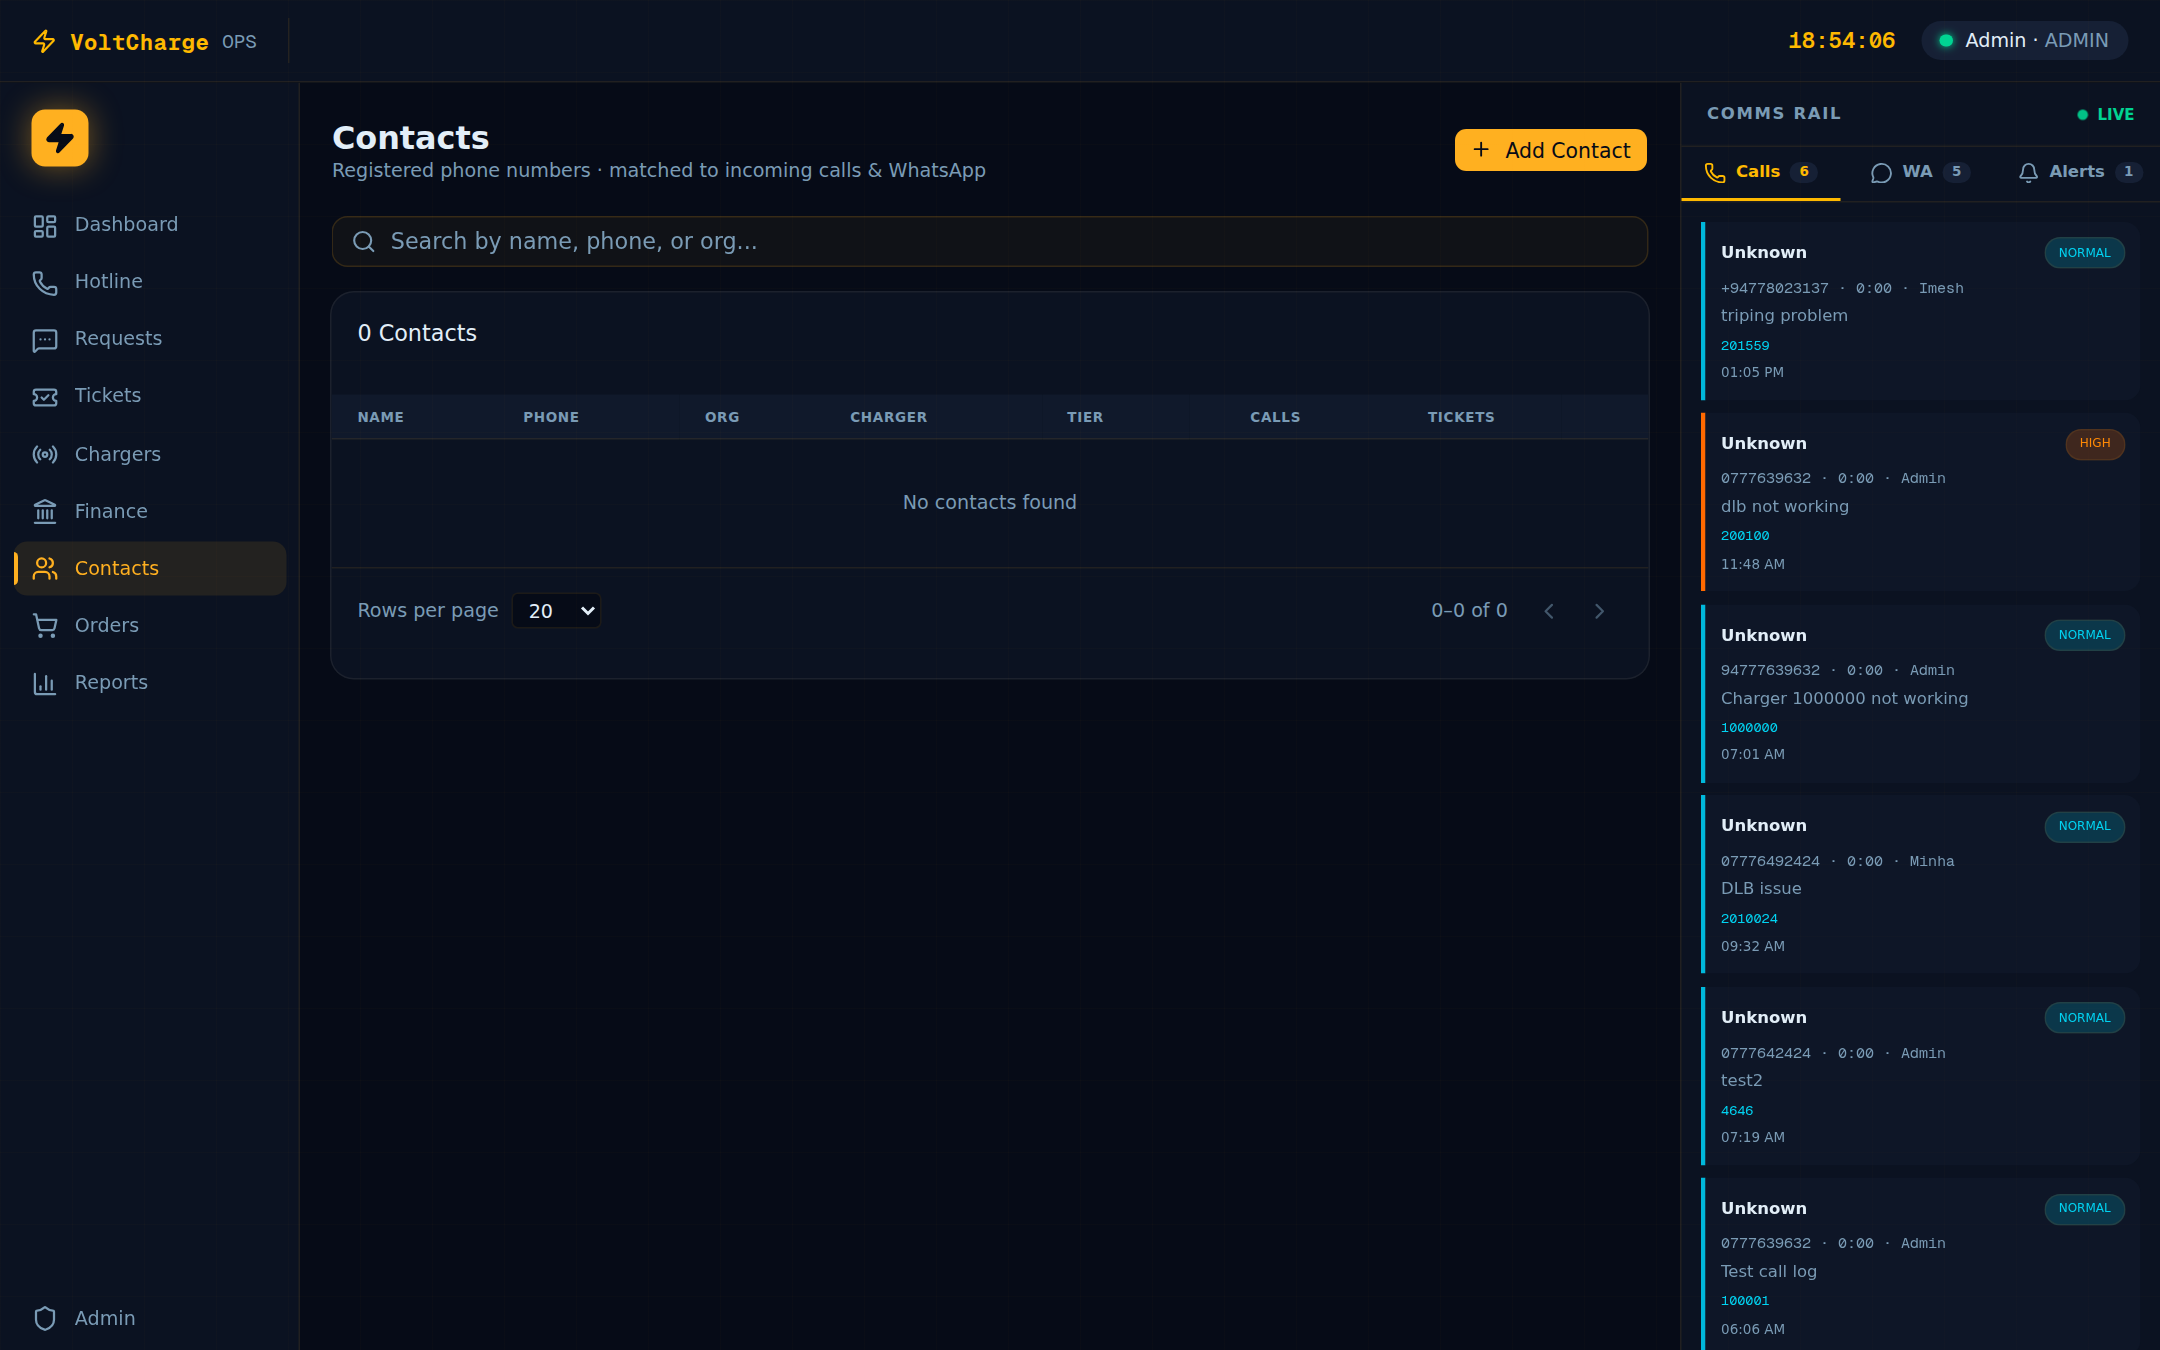Click the Add Contact button
Viewport: 2160px width, 1350px height.
pyautogui.click(x=1550, y=150)
